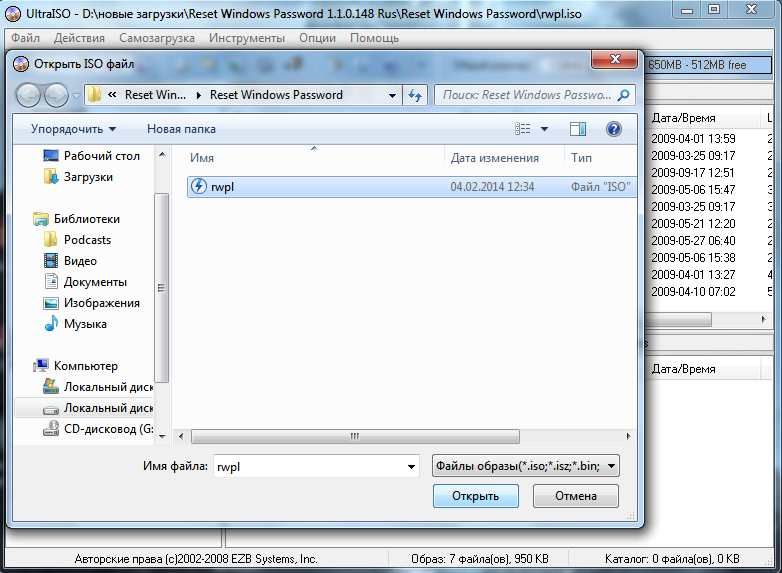Screen dimensions: 782x573
Task: Open help with the blue question icon
Action: (x=613, y=129)
